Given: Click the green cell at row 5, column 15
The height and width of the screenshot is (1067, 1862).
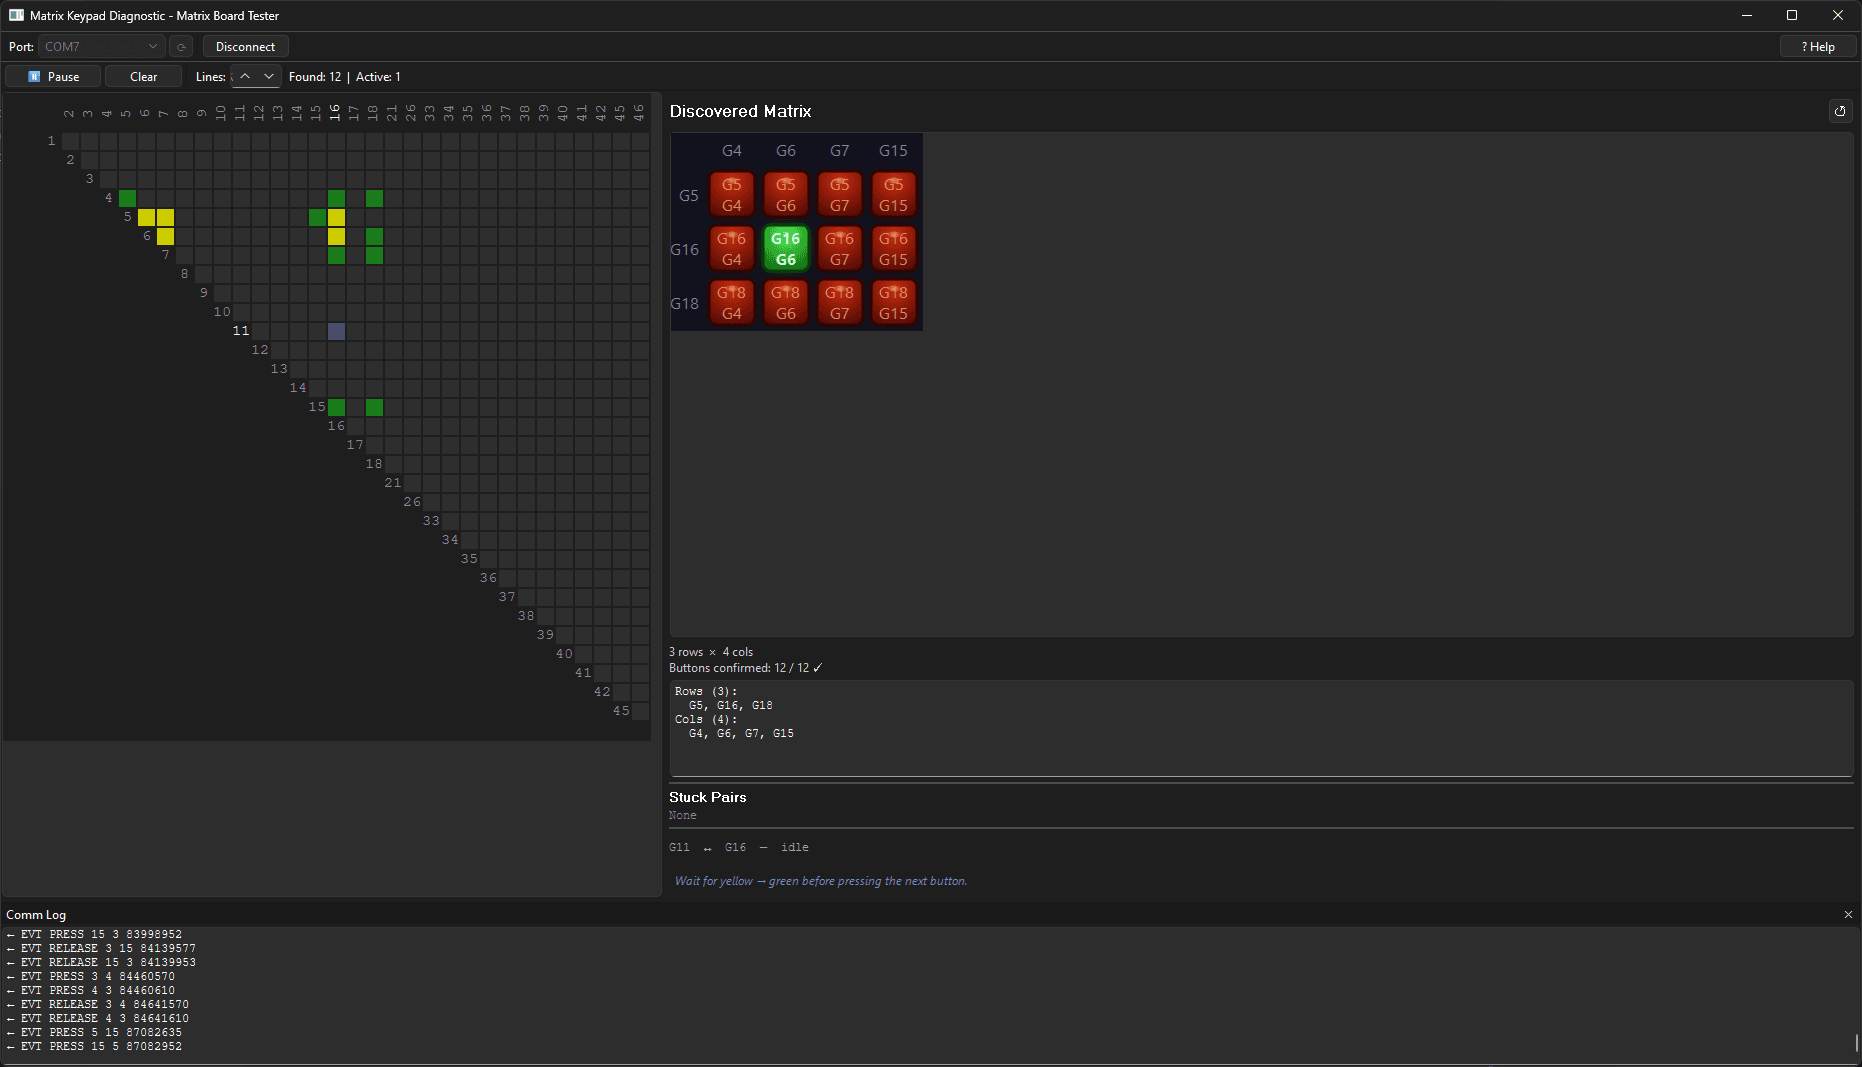Looking at the screenshot, I should 317,217.
